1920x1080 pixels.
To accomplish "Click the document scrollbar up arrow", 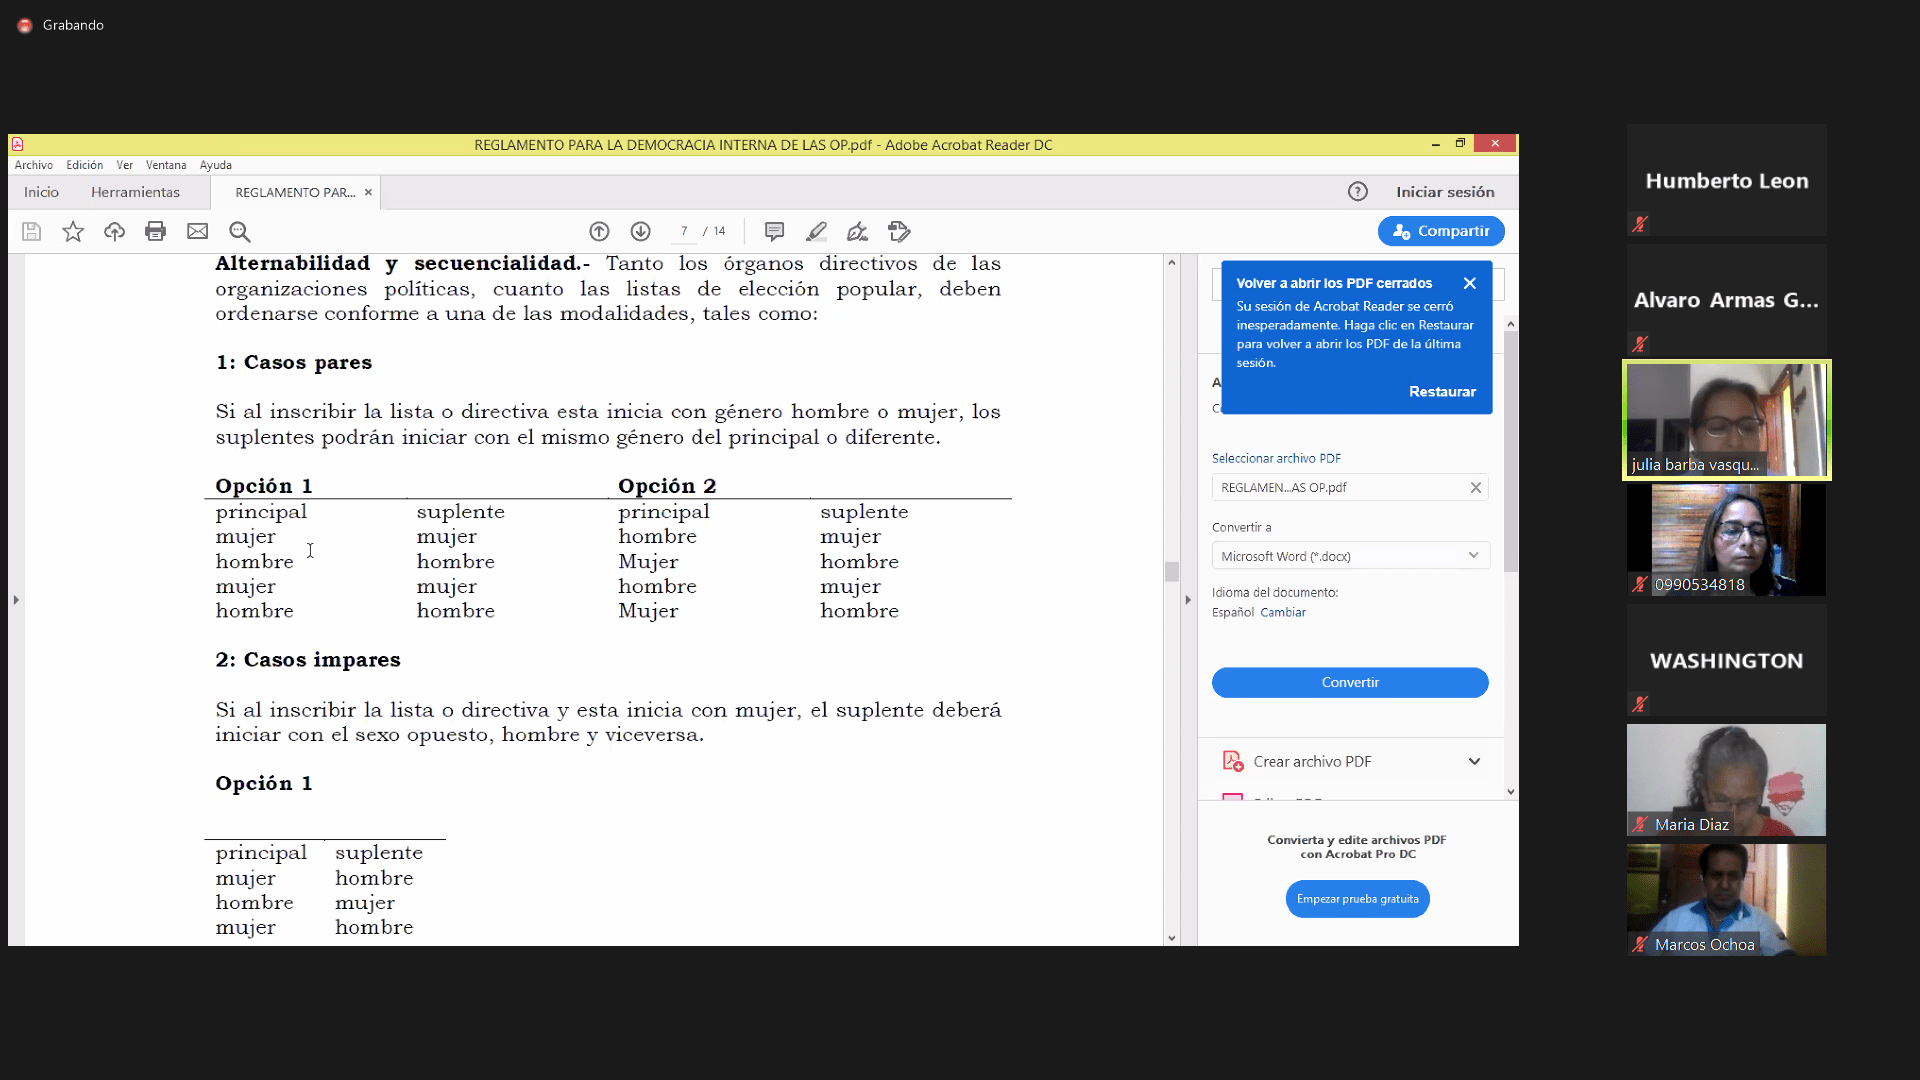I will [1171, 262].
